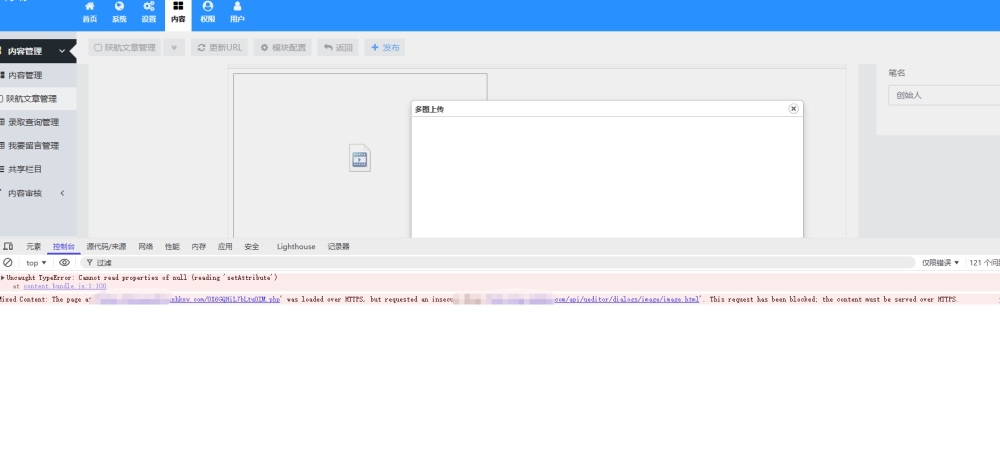Switch to the Lighthouse DevTools tab
Screen dimensions: 1000x455
tap(296, 246)
